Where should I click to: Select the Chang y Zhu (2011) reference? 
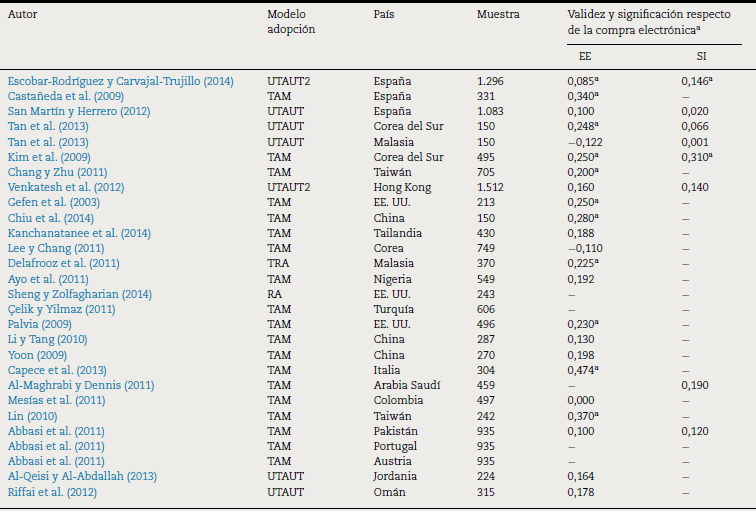click(x=58, y=172)
